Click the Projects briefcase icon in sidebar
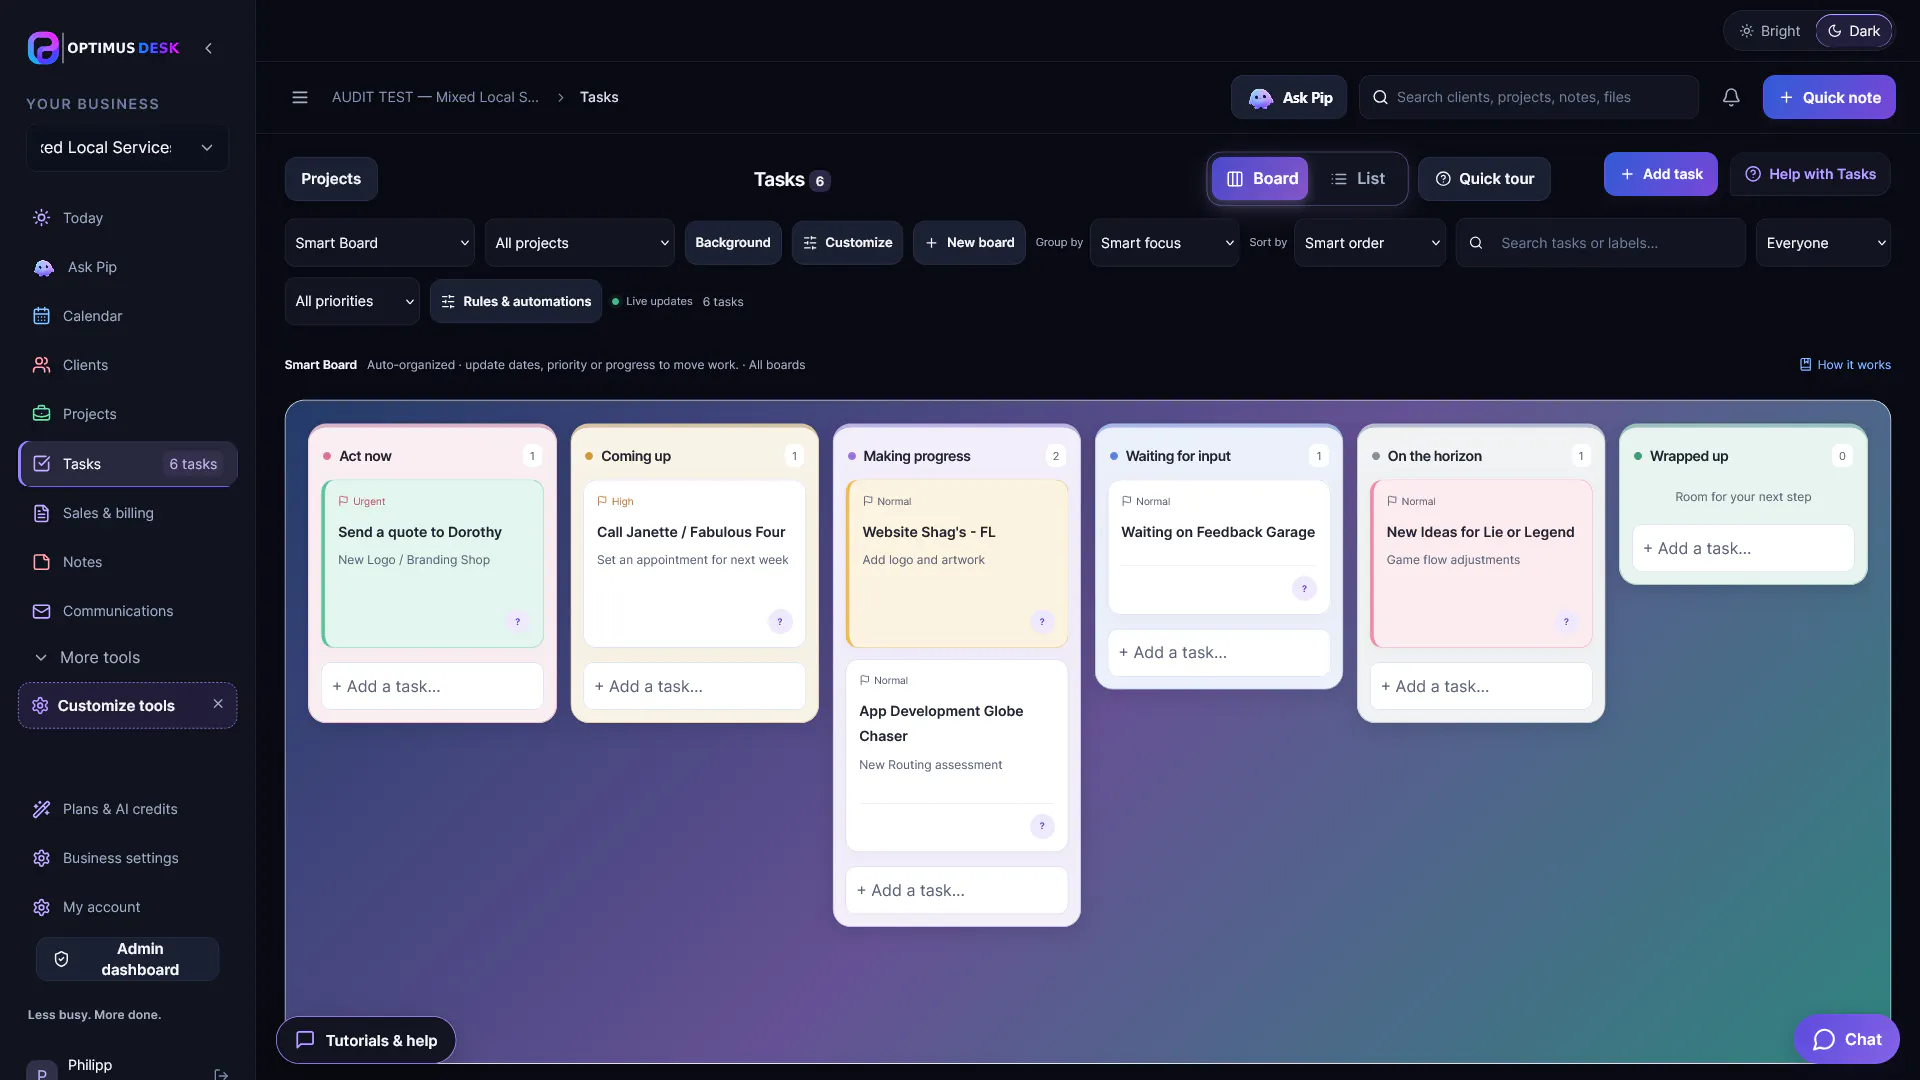 (41, 414)
